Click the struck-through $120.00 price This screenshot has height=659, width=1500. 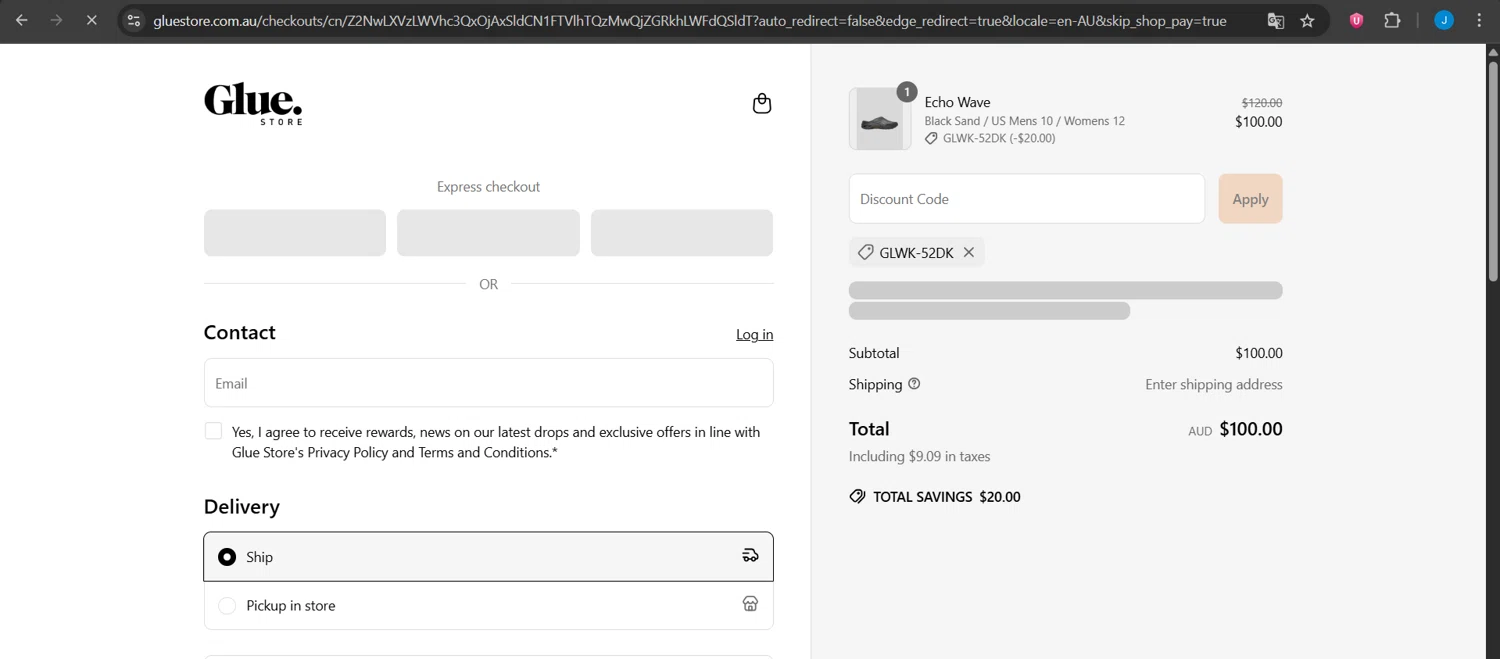1262,103
